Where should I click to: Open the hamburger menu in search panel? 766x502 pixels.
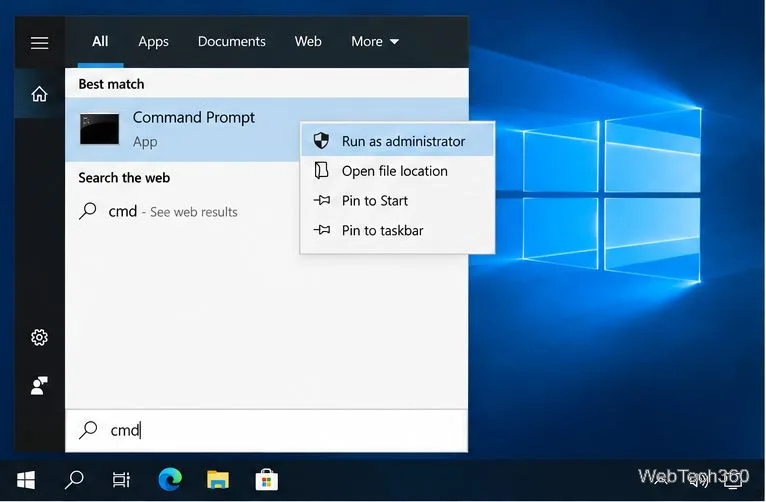(40, 43)
